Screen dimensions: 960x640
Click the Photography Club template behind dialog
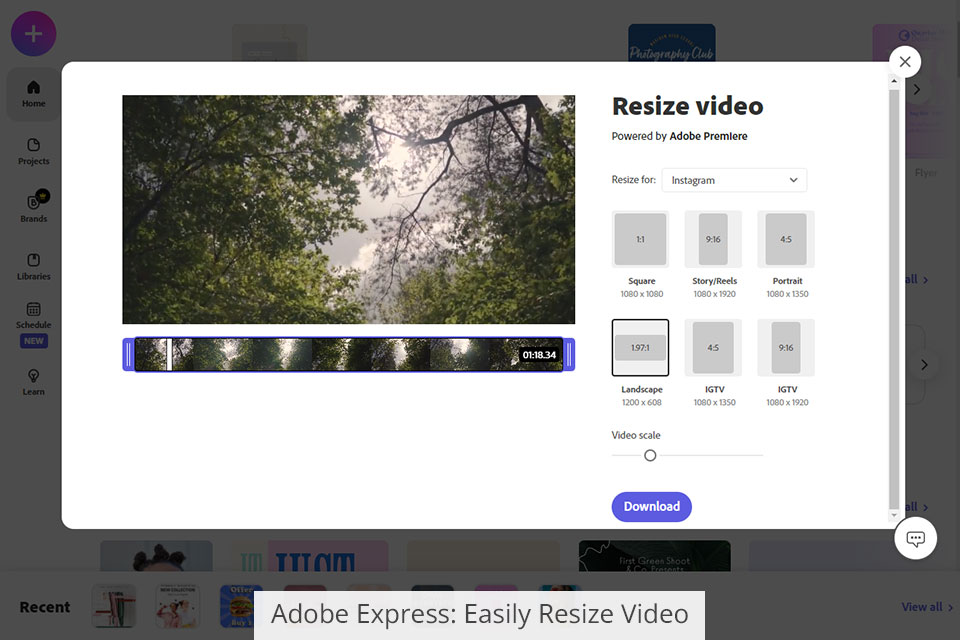[672, 43]
